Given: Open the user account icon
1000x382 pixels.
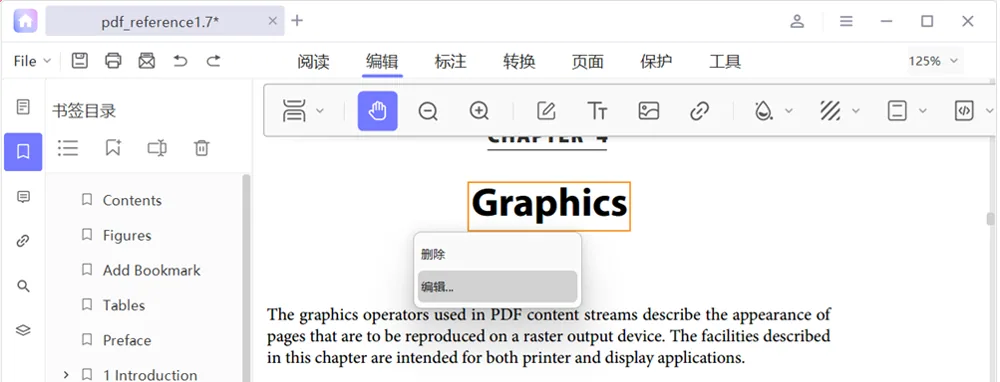Looking at the screenshot, I should 797,21.
